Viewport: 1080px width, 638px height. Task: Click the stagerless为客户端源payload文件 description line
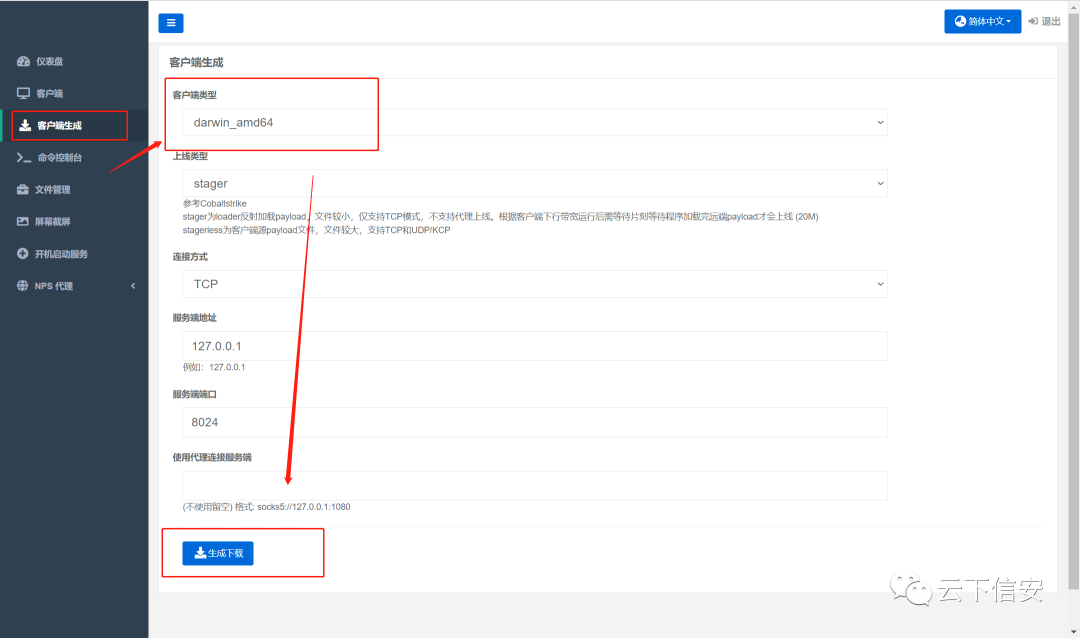click(x=316, y=230)
